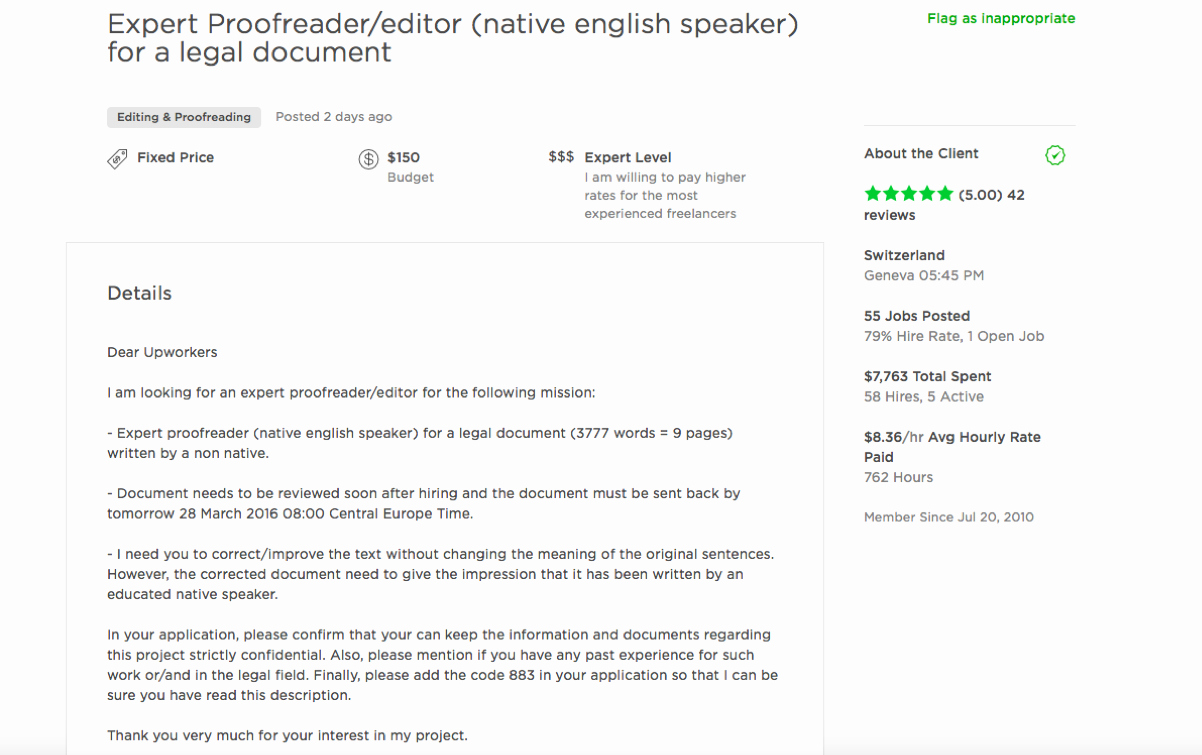Select the Details section heading

point(139,293)
